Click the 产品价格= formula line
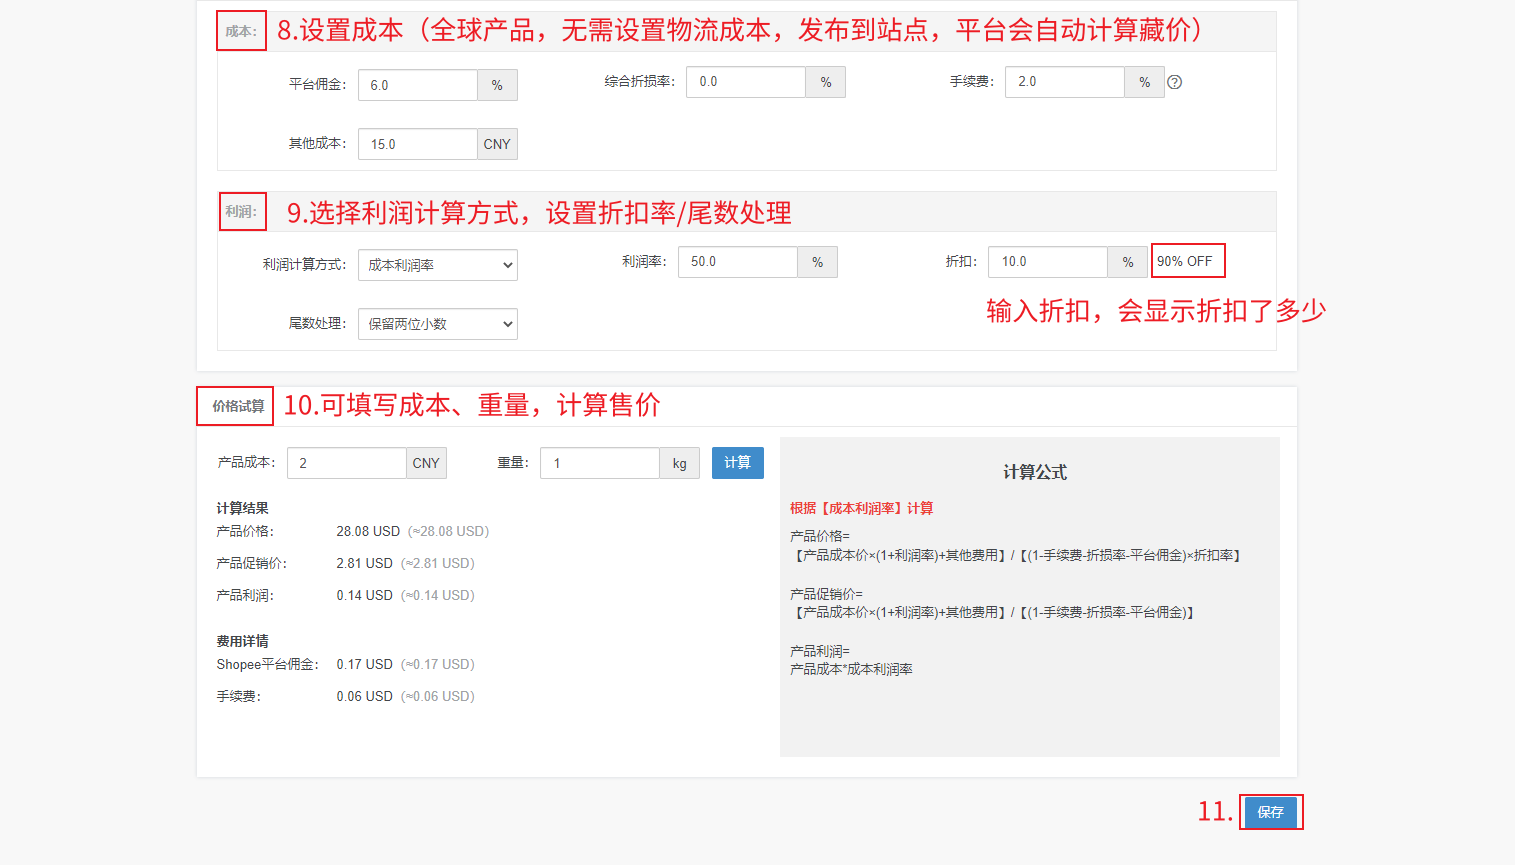This screenshot has width=1515, height=865. [x=820, y=536]
